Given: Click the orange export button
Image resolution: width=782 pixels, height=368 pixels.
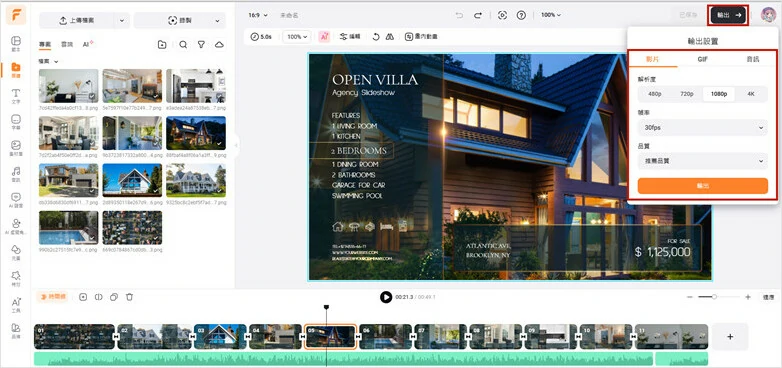Looking at the screenshot, I should 703,185.
